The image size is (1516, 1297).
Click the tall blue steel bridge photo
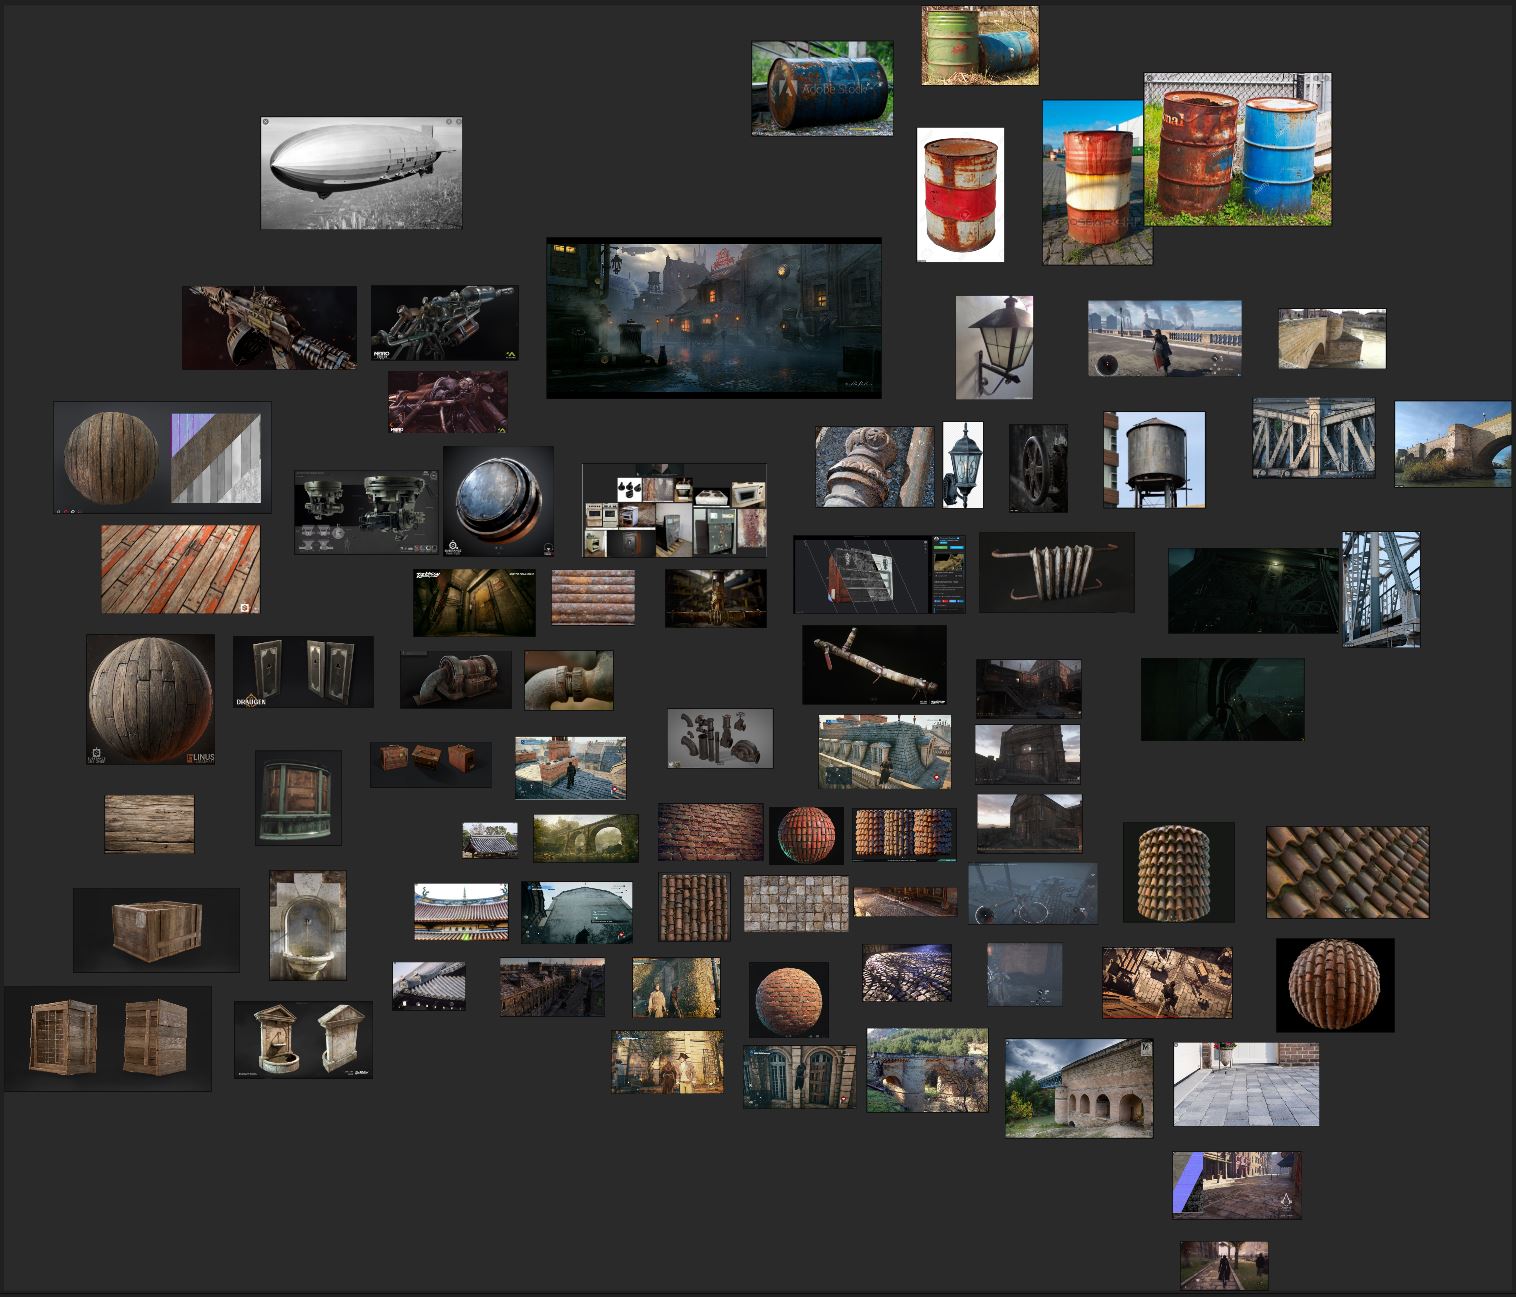coord(1381,590)
